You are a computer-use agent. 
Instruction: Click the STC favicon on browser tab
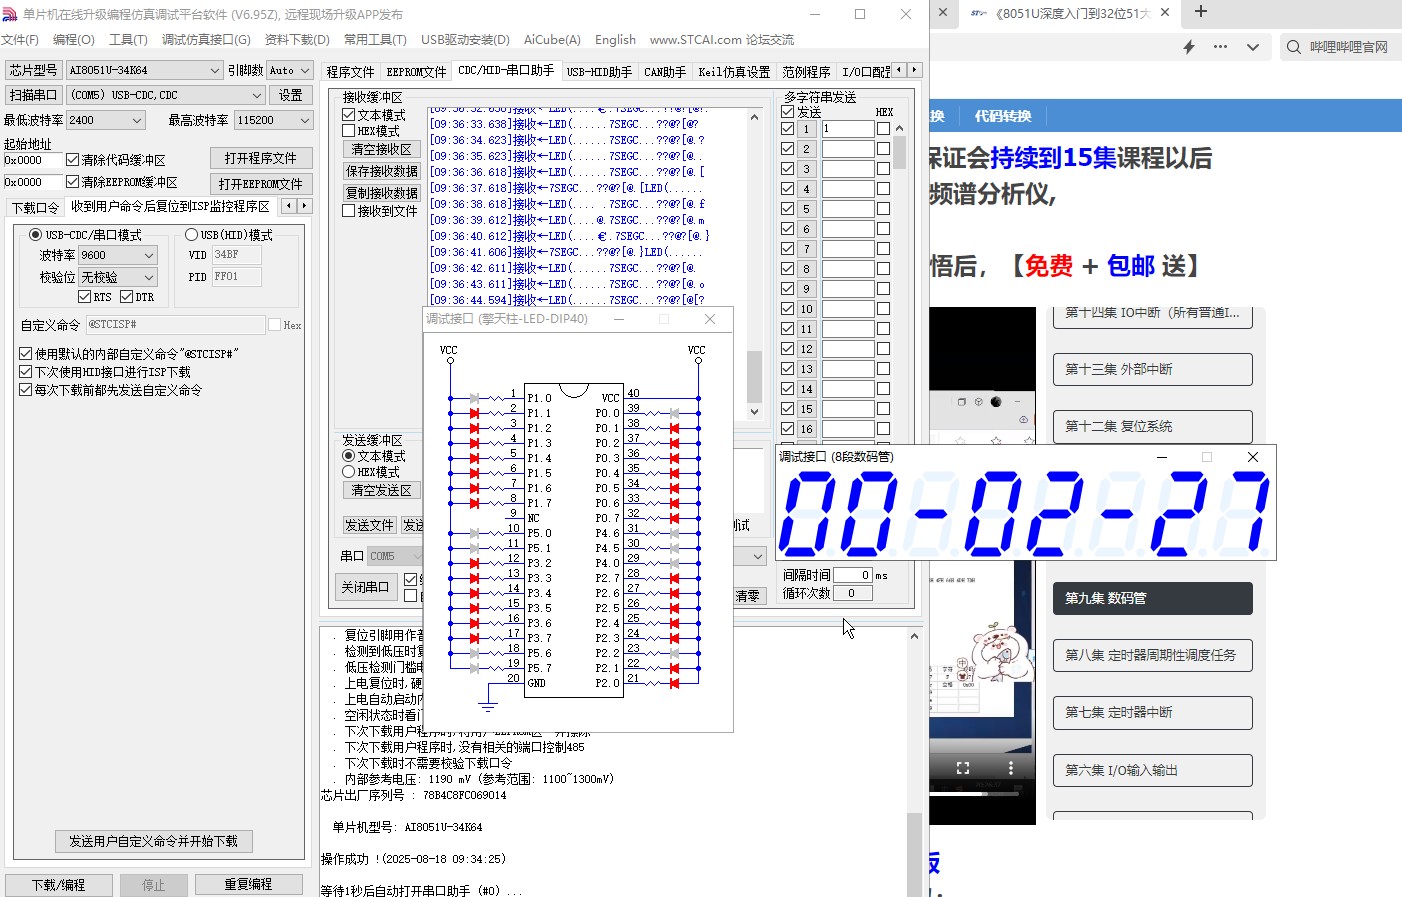pyautogui.click(x=979, y=13)
